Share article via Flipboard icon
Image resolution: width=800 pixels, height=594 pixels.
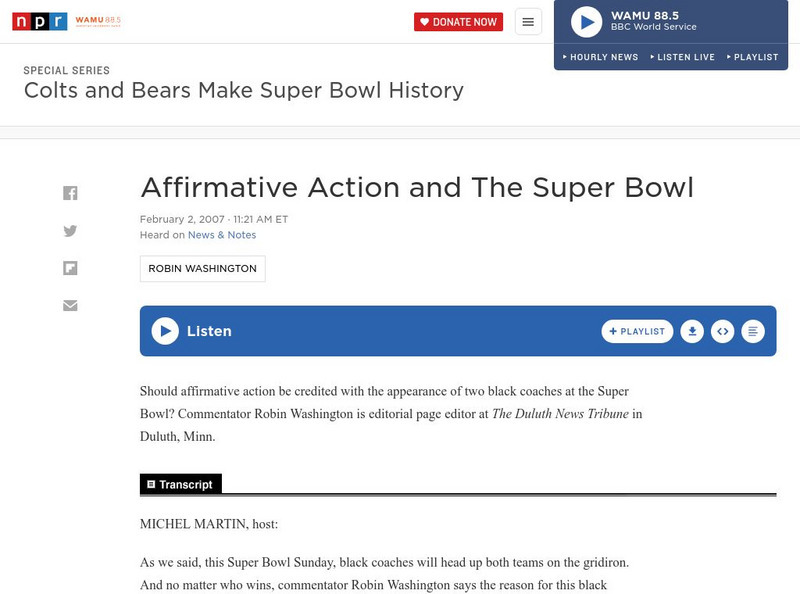click(x=70, y=268)
